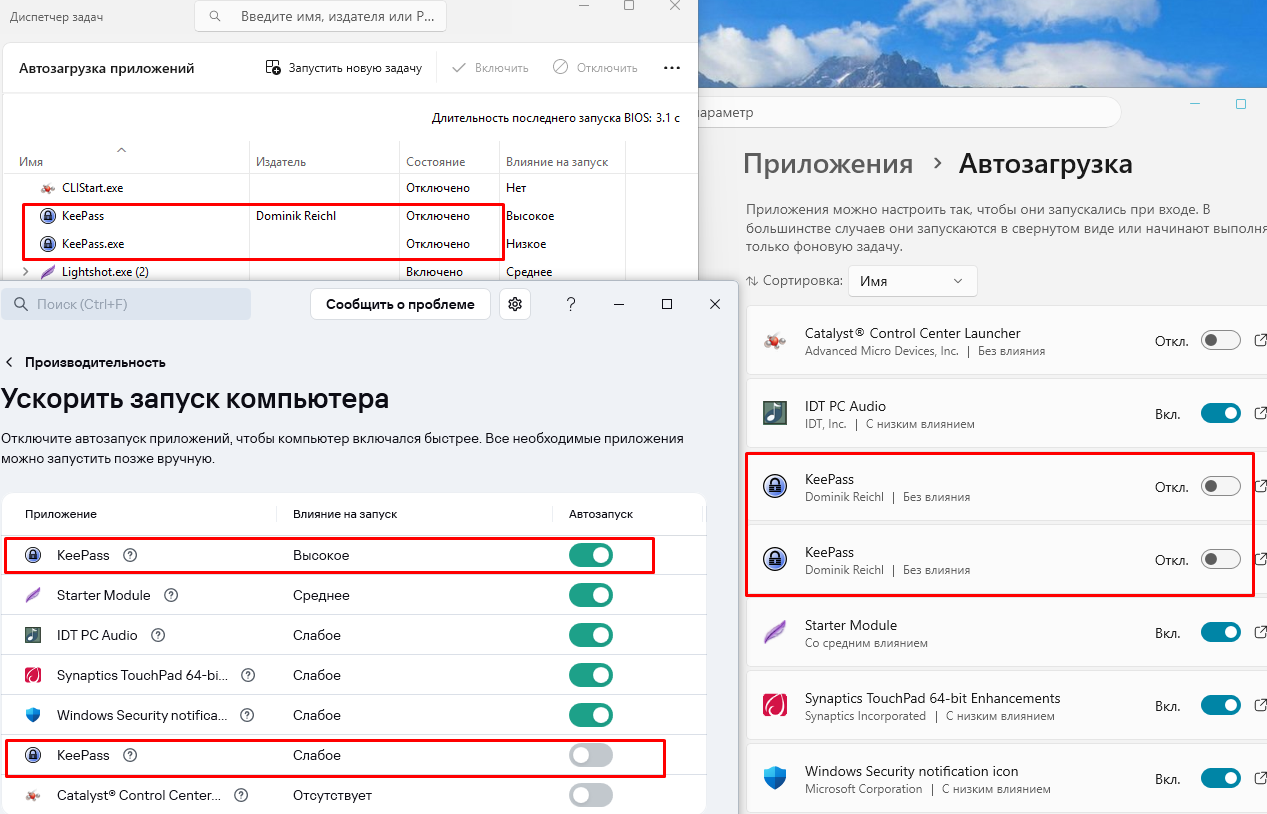Click the info icon beside high-impact KeePass
The height and width of the screenshot is (814, 1267).
click(x=130, y=555)
